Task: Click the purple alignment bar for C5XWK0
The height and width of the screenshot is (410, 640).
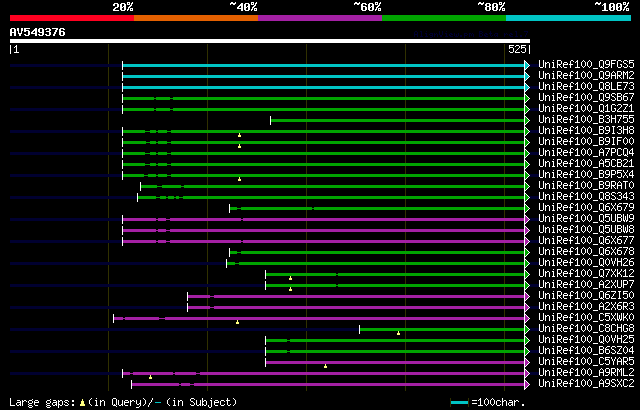Action: point(319,319)
